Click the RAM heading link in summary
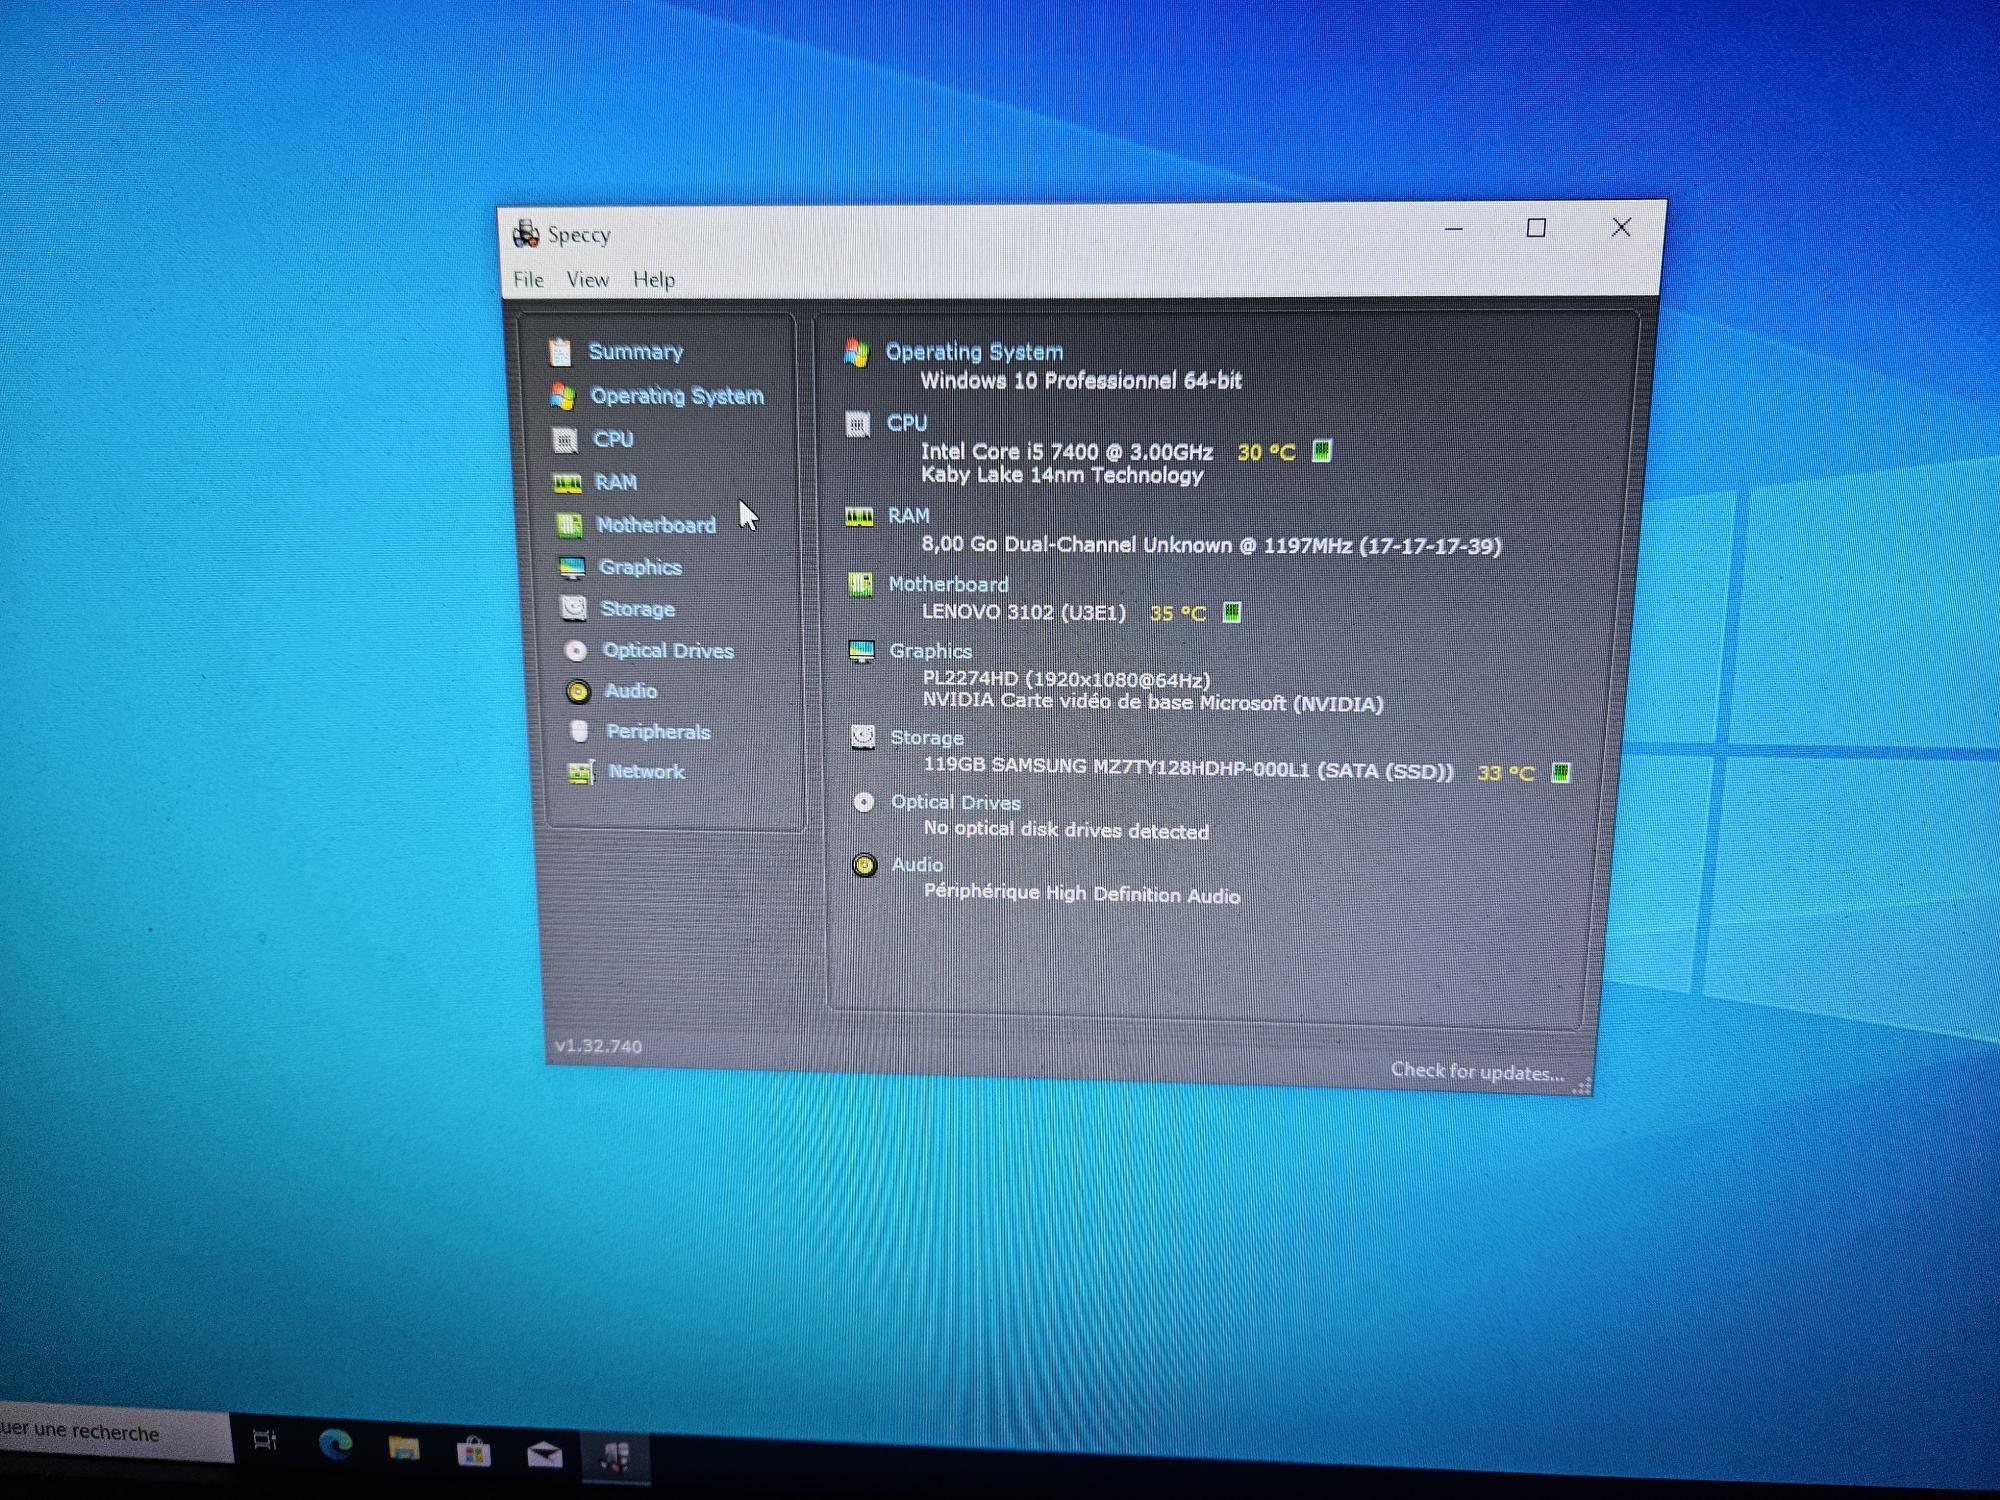The image size is (2000, 1500). 909,516
